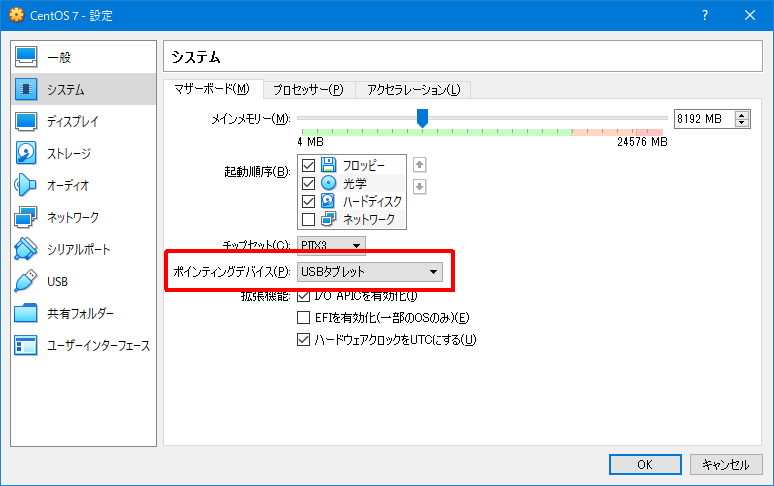774x486 pixels.
Task: Select the ネットワーク sidebar icon
Action: [26, 217]
